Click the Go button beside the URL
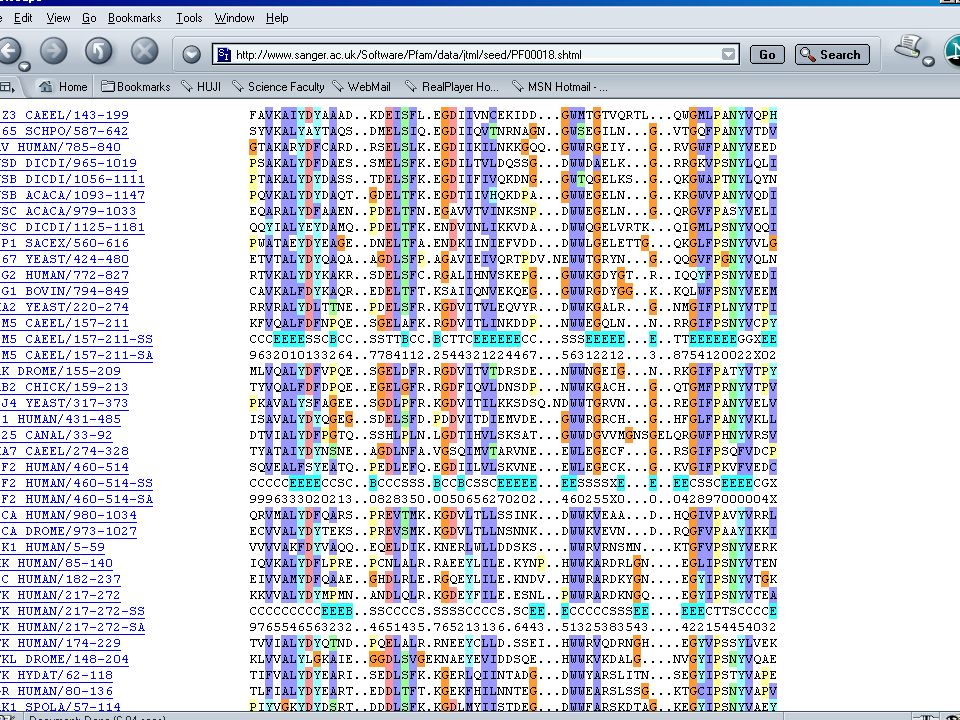Viewport: 960px width, 720px height. (x=767, y=54)
